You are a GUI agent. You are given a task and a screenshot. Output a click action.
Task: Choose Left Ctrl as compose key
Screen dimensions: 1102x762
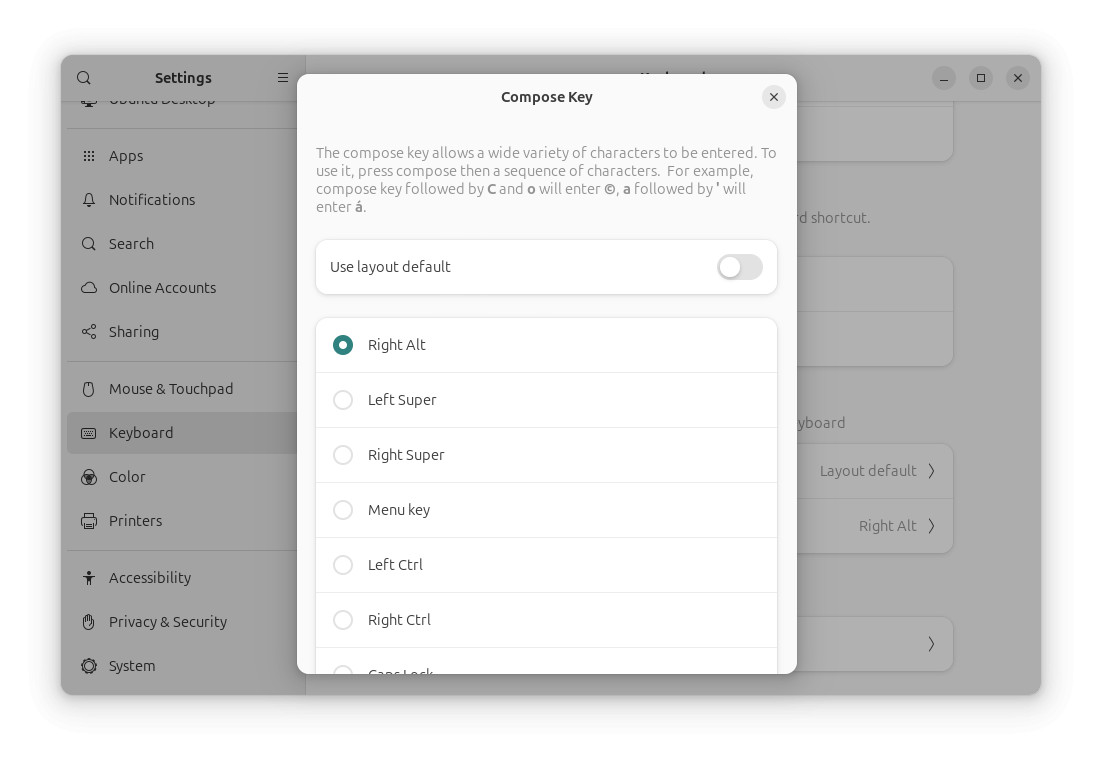coord(343,564)
